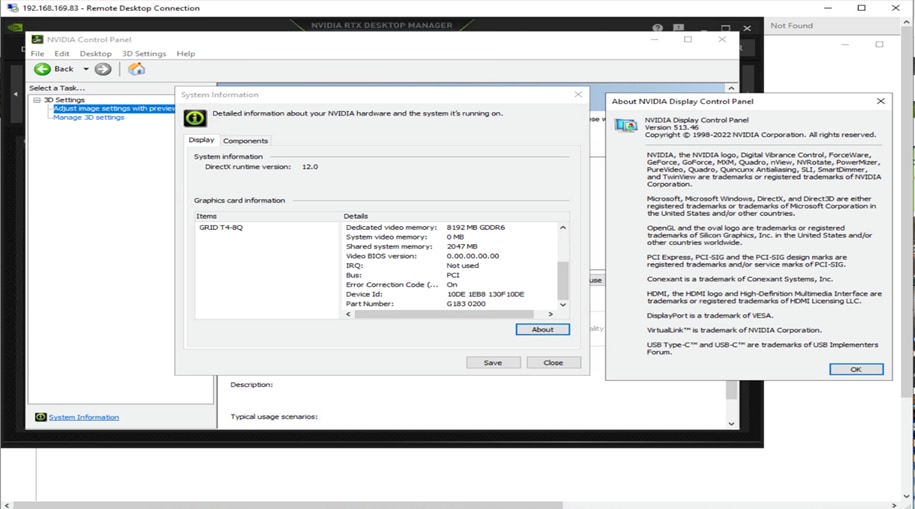Close the About NVIDIA Display Control Panel dialog

coord(881,101)
